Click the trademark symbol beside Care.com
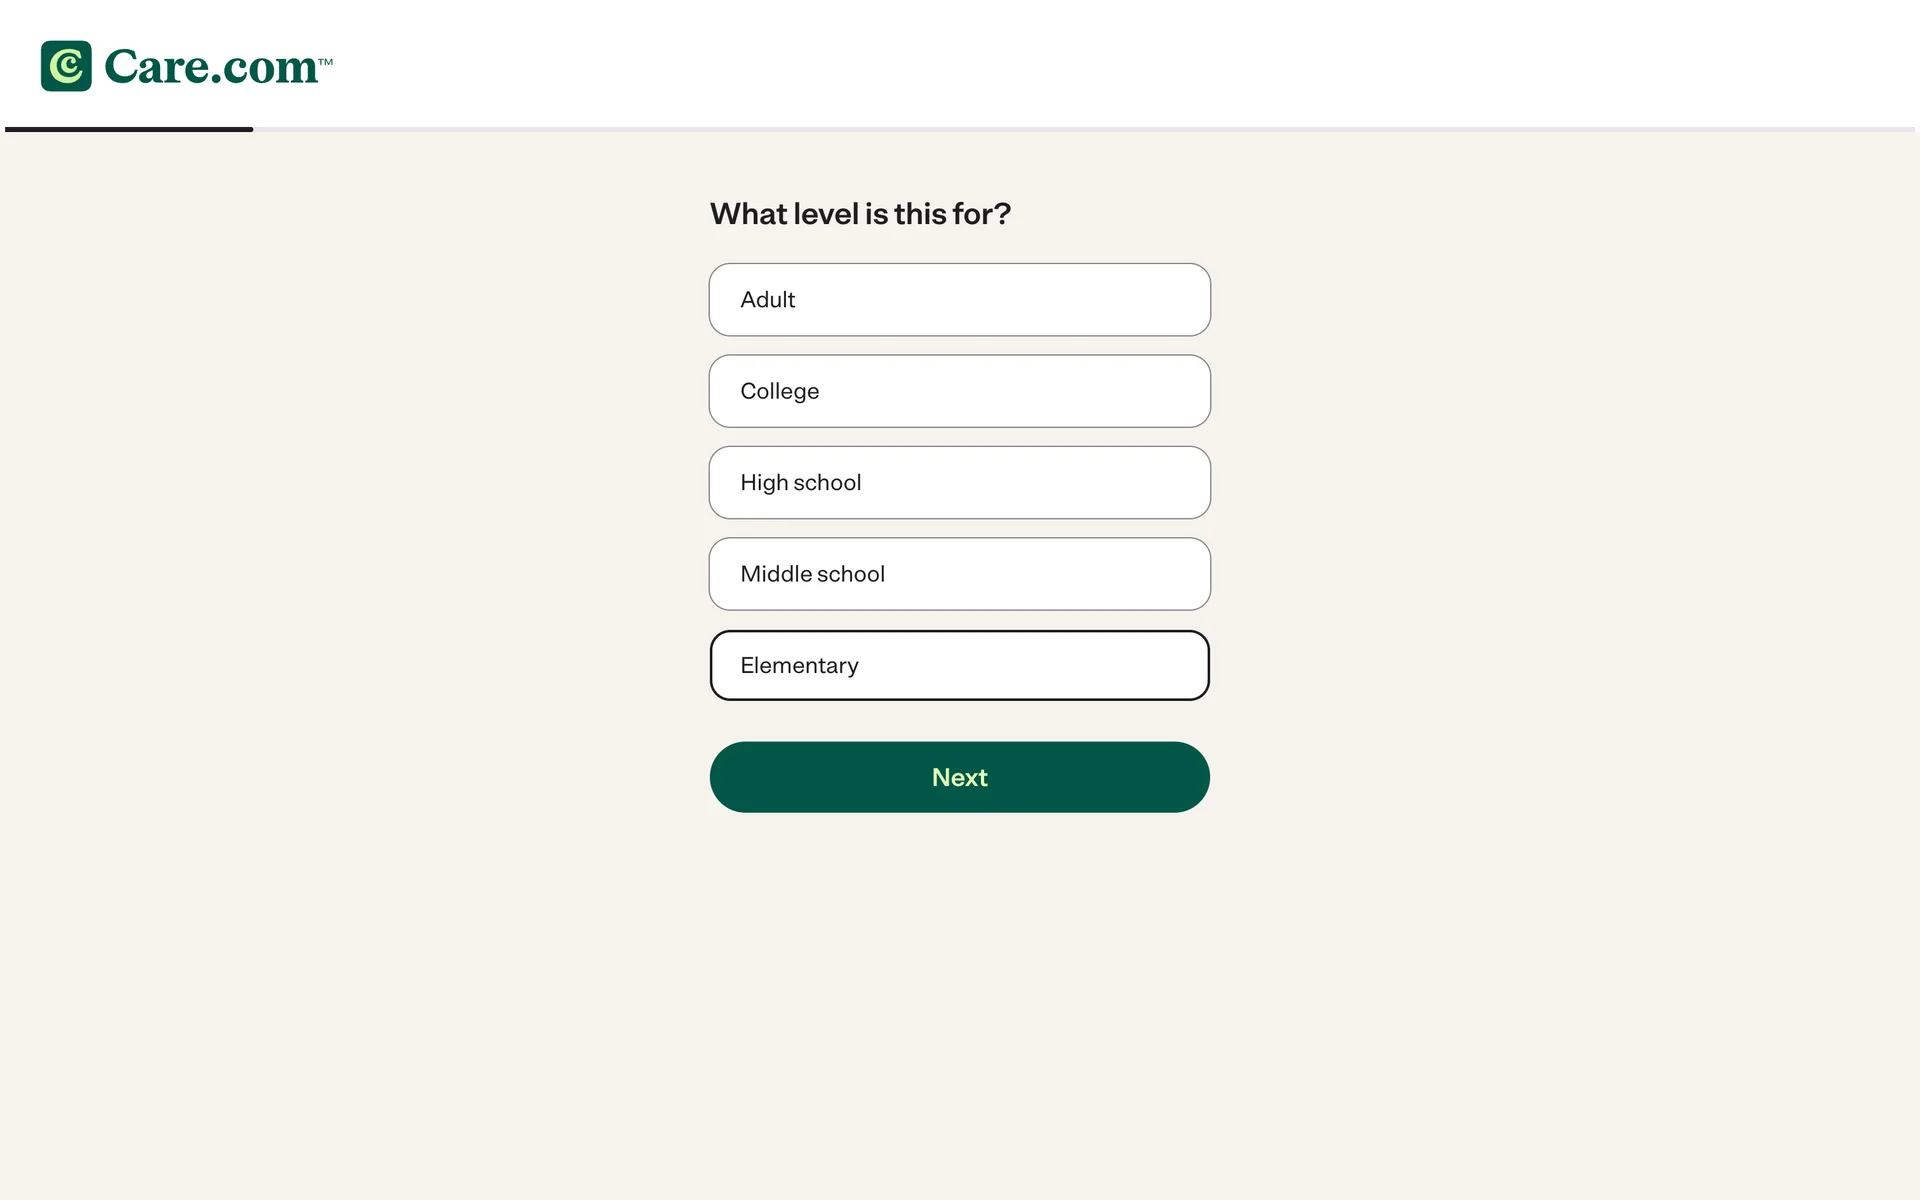 click(326, 62)
